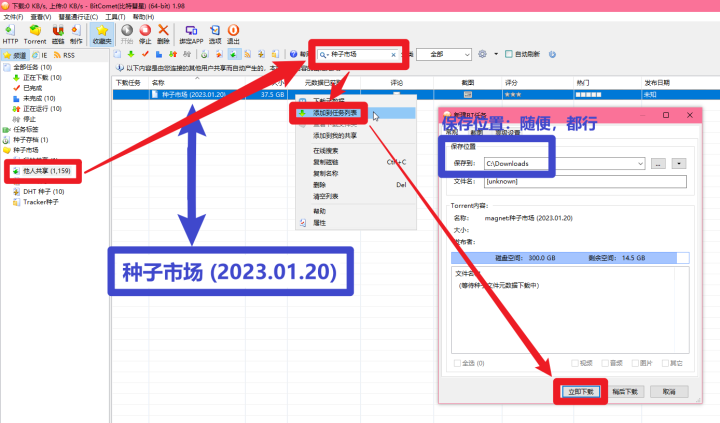Click the 稍后下载 button in dialog
This screenshot has width=720, height=423.
click(x=625, y=392)
